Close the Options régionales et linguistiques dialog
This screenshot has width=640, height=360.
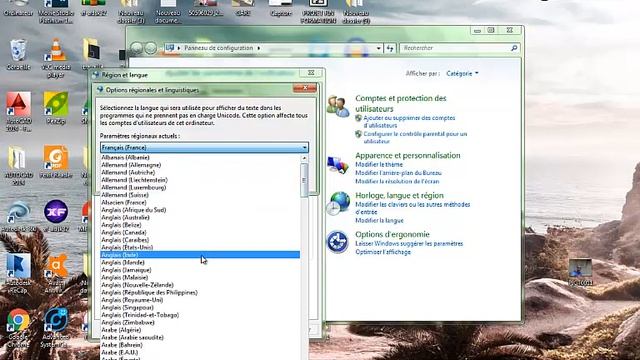tap(304, 88)
